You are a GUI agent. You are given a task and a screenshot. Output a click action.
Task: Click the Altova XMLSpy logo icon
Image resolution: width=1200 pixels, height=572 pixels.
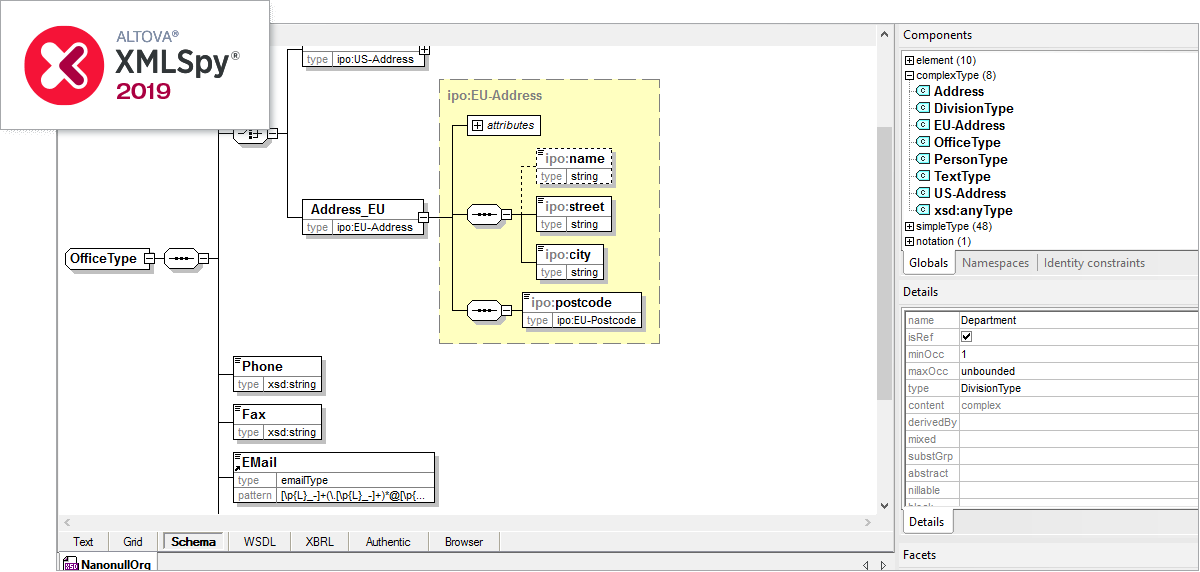coord(59,64)
